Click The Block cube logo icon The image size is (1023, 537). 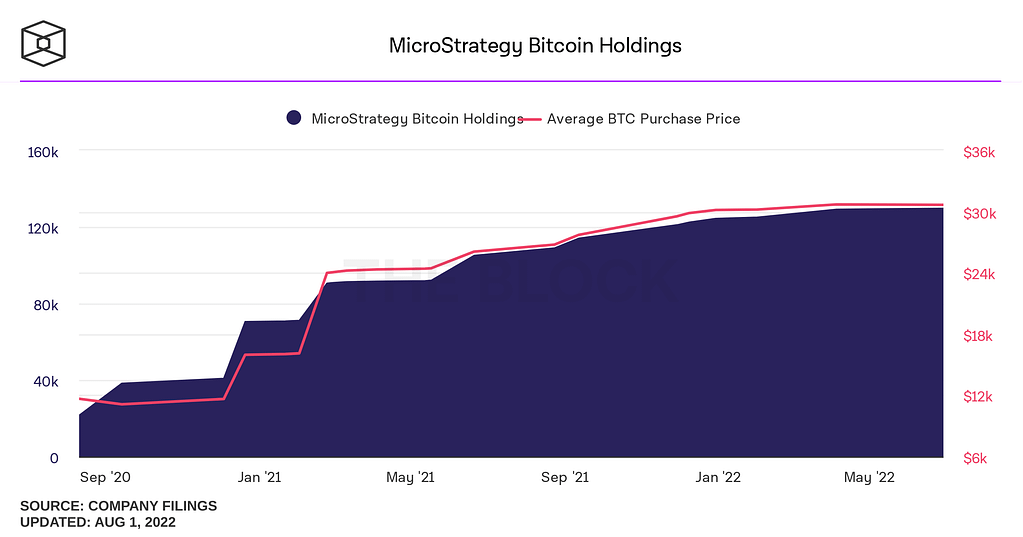[x=44, y=44]
